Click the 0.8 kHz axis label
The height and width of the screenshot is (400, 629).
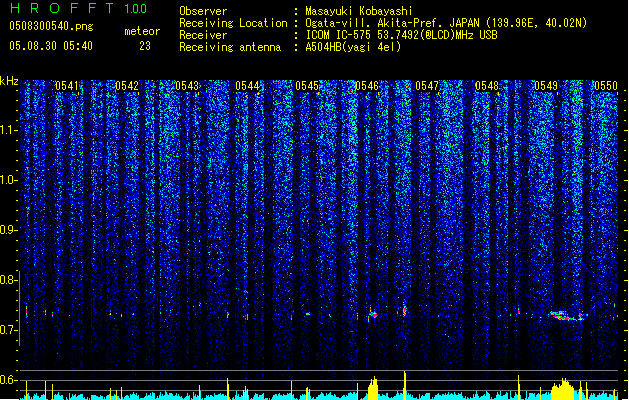tap(9, 280)
